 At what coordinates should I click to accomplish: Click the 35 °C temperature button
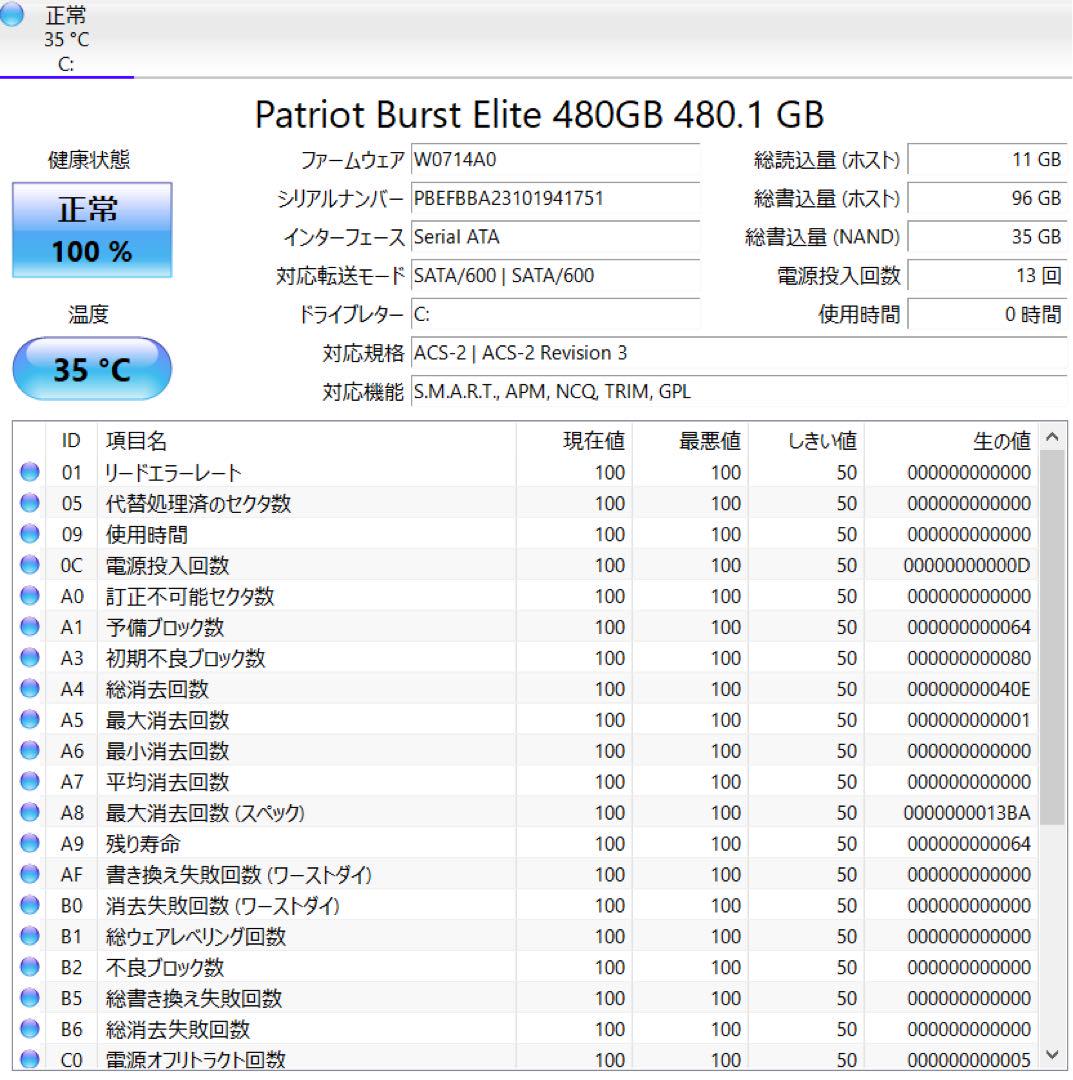[x=92, y=369]
